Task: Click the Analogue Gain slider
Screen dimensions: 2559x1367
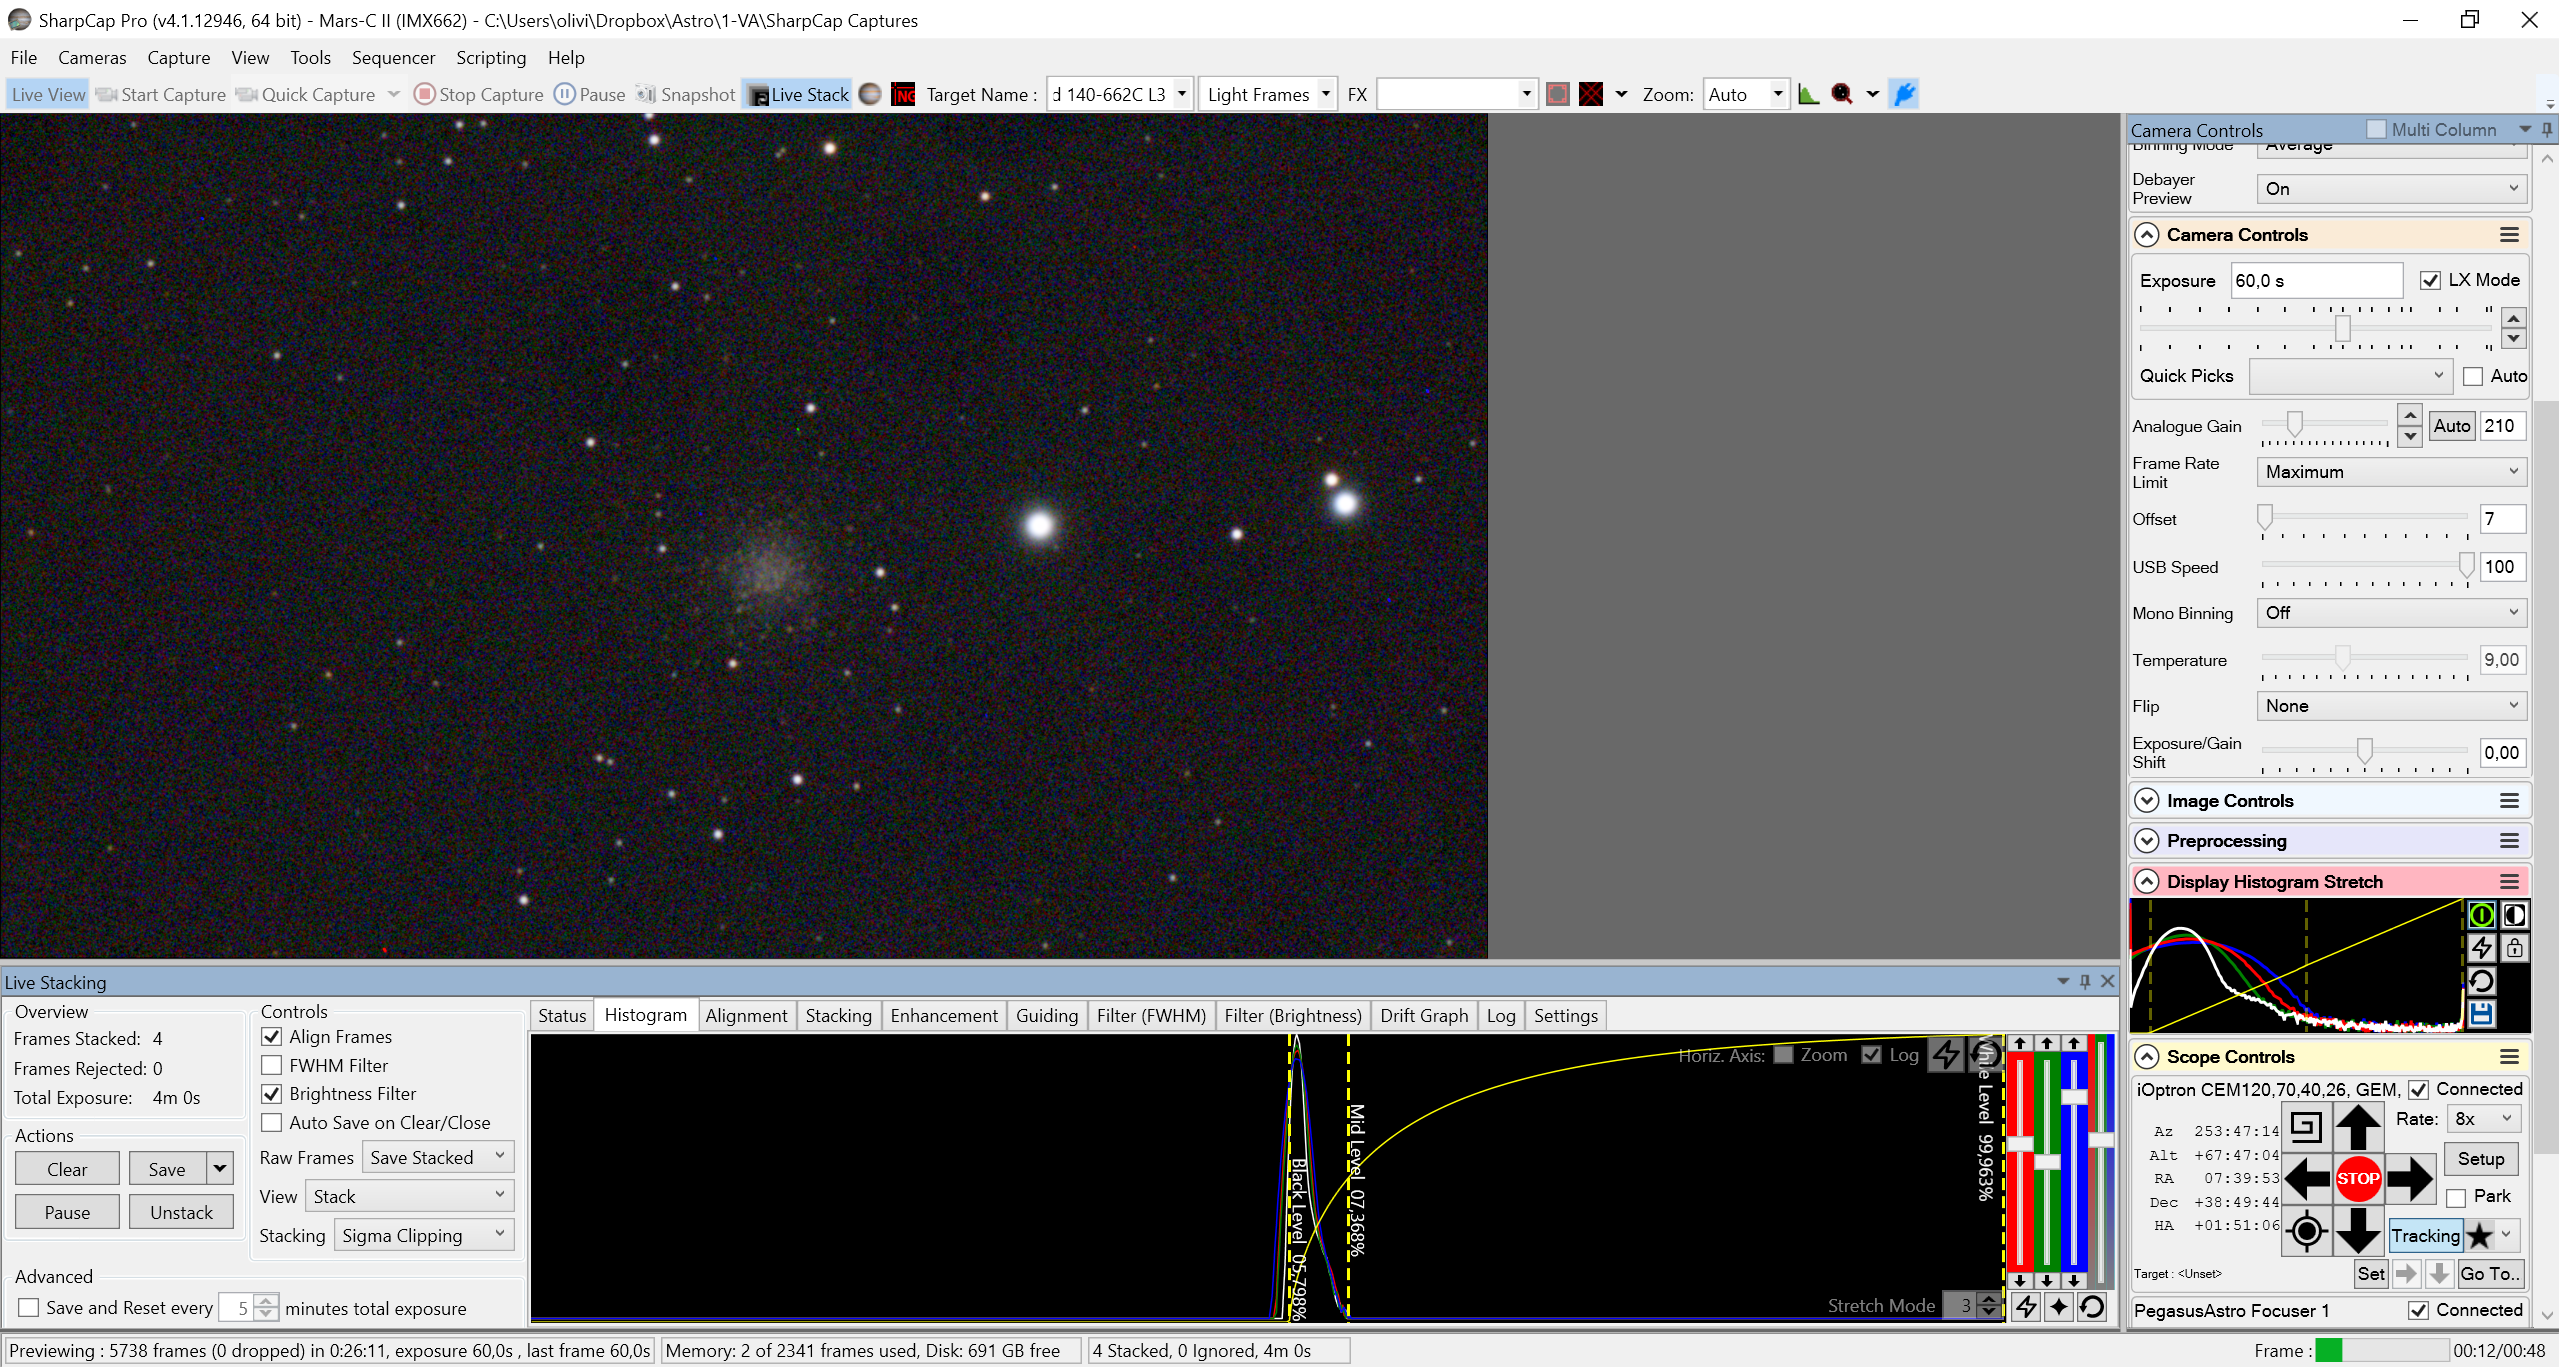Action: click(2324, 425)
